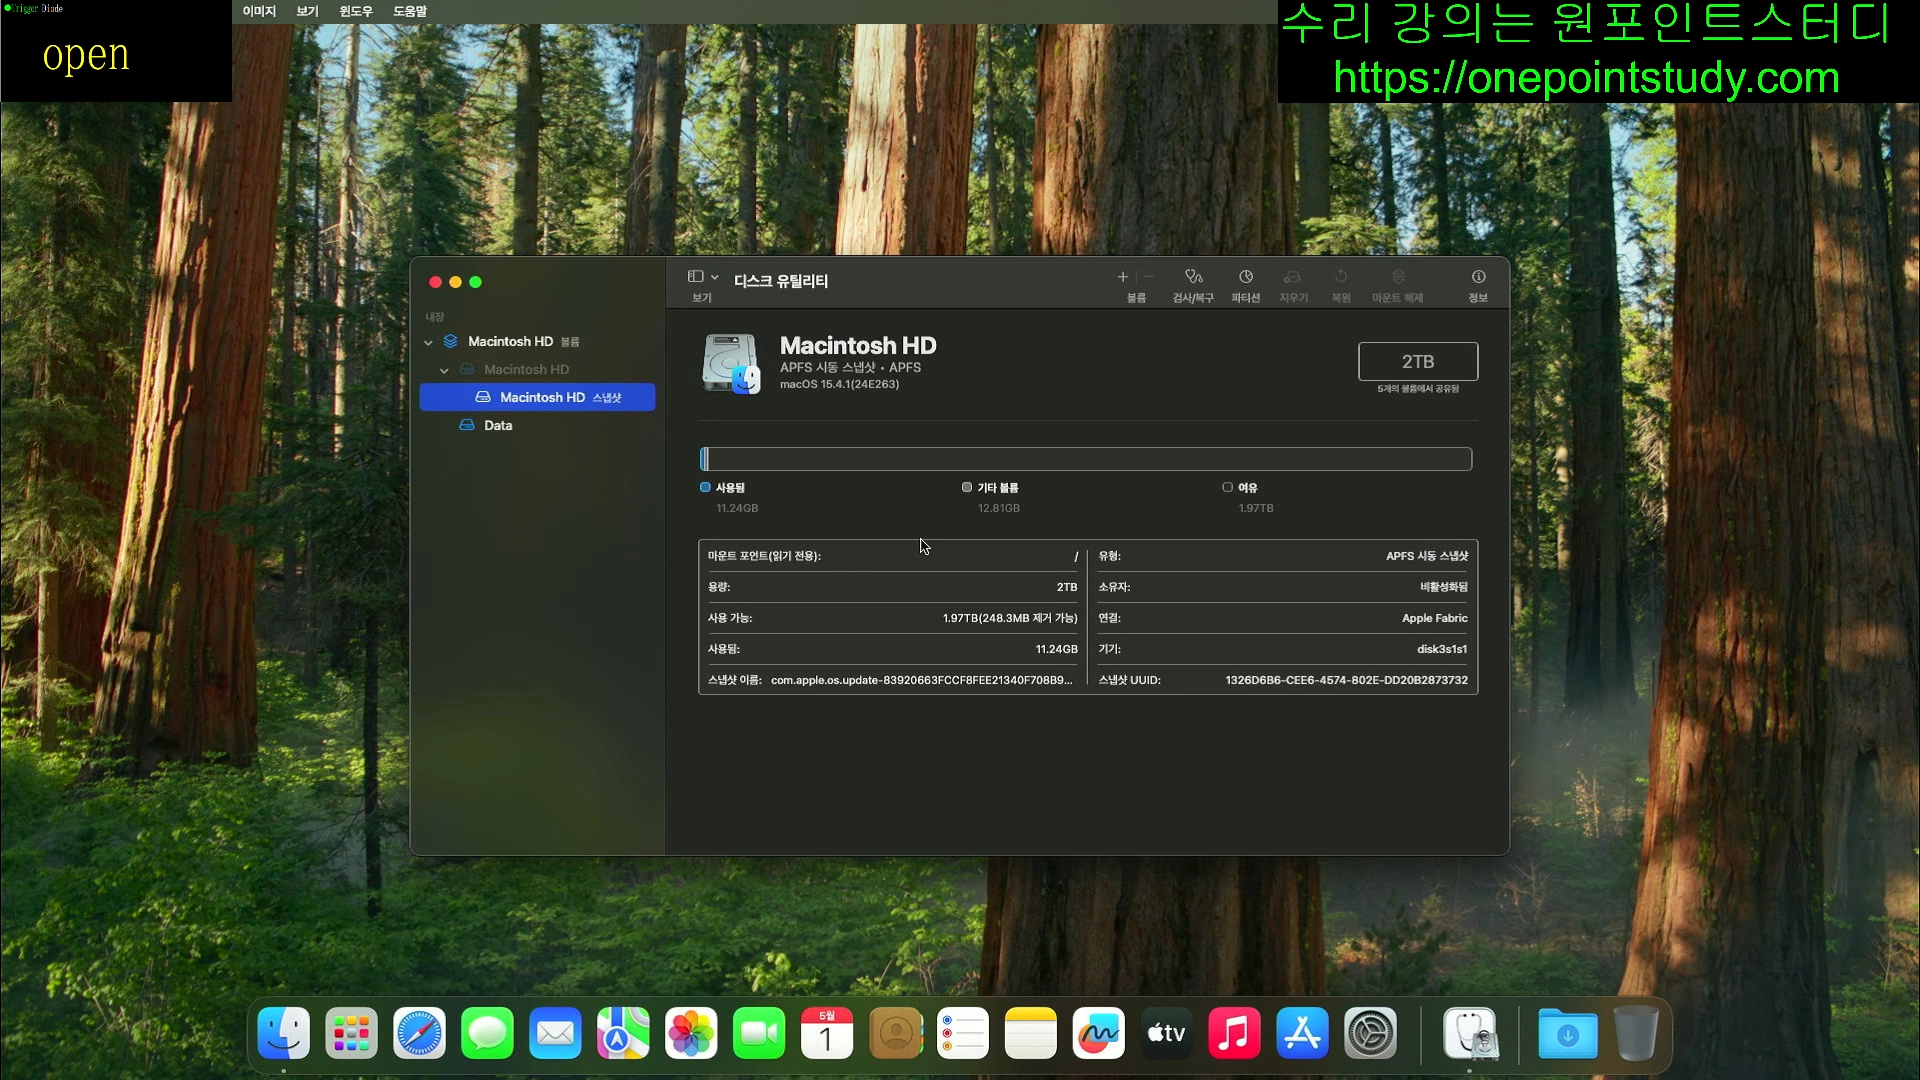This screenshot has height=1080, width=1920.
Task: Open Music from the Dock
Action: tap(1235, 1033)
